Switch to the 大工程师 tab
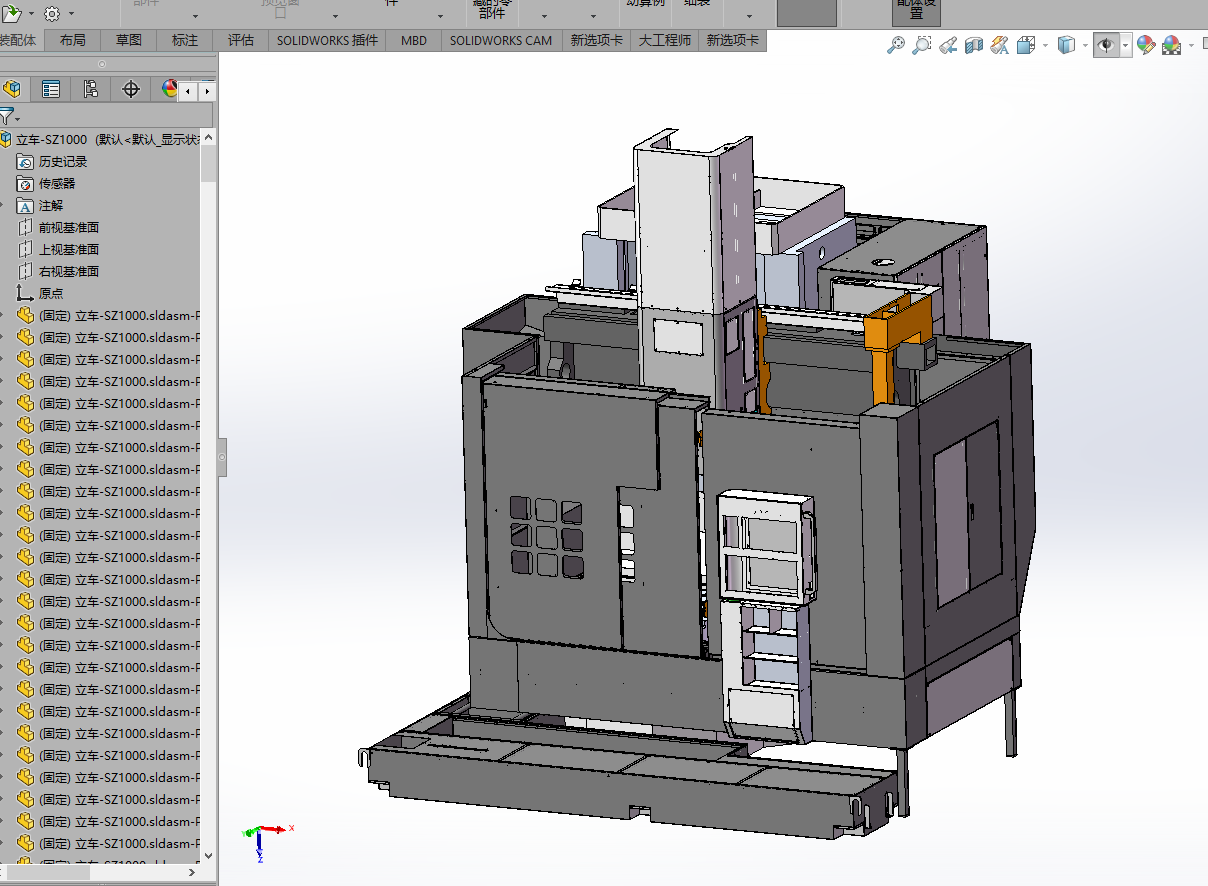The width and height of the screenshot is (1208, 886). click(665, 41)
